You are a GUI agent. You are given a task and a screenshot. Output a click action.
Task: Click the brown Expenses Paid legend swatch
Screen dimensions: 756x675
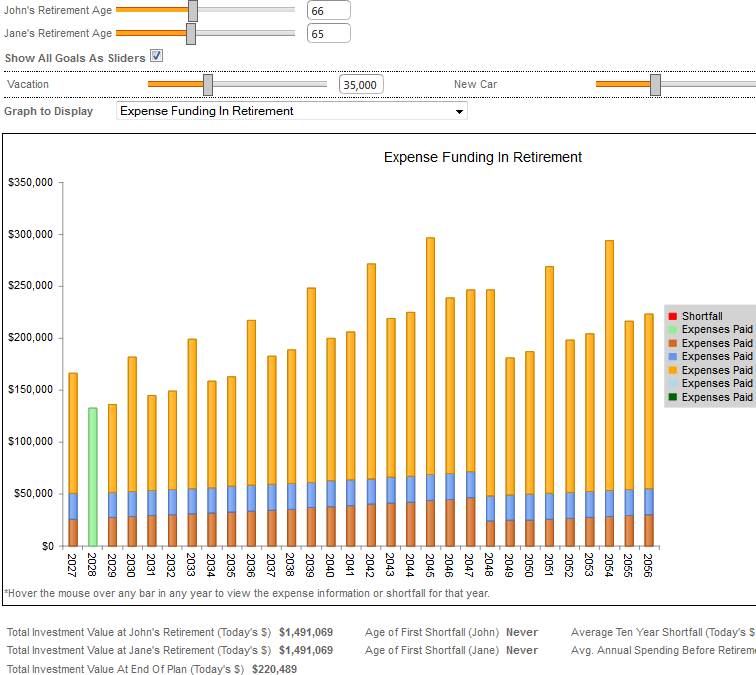pos(673,343)
